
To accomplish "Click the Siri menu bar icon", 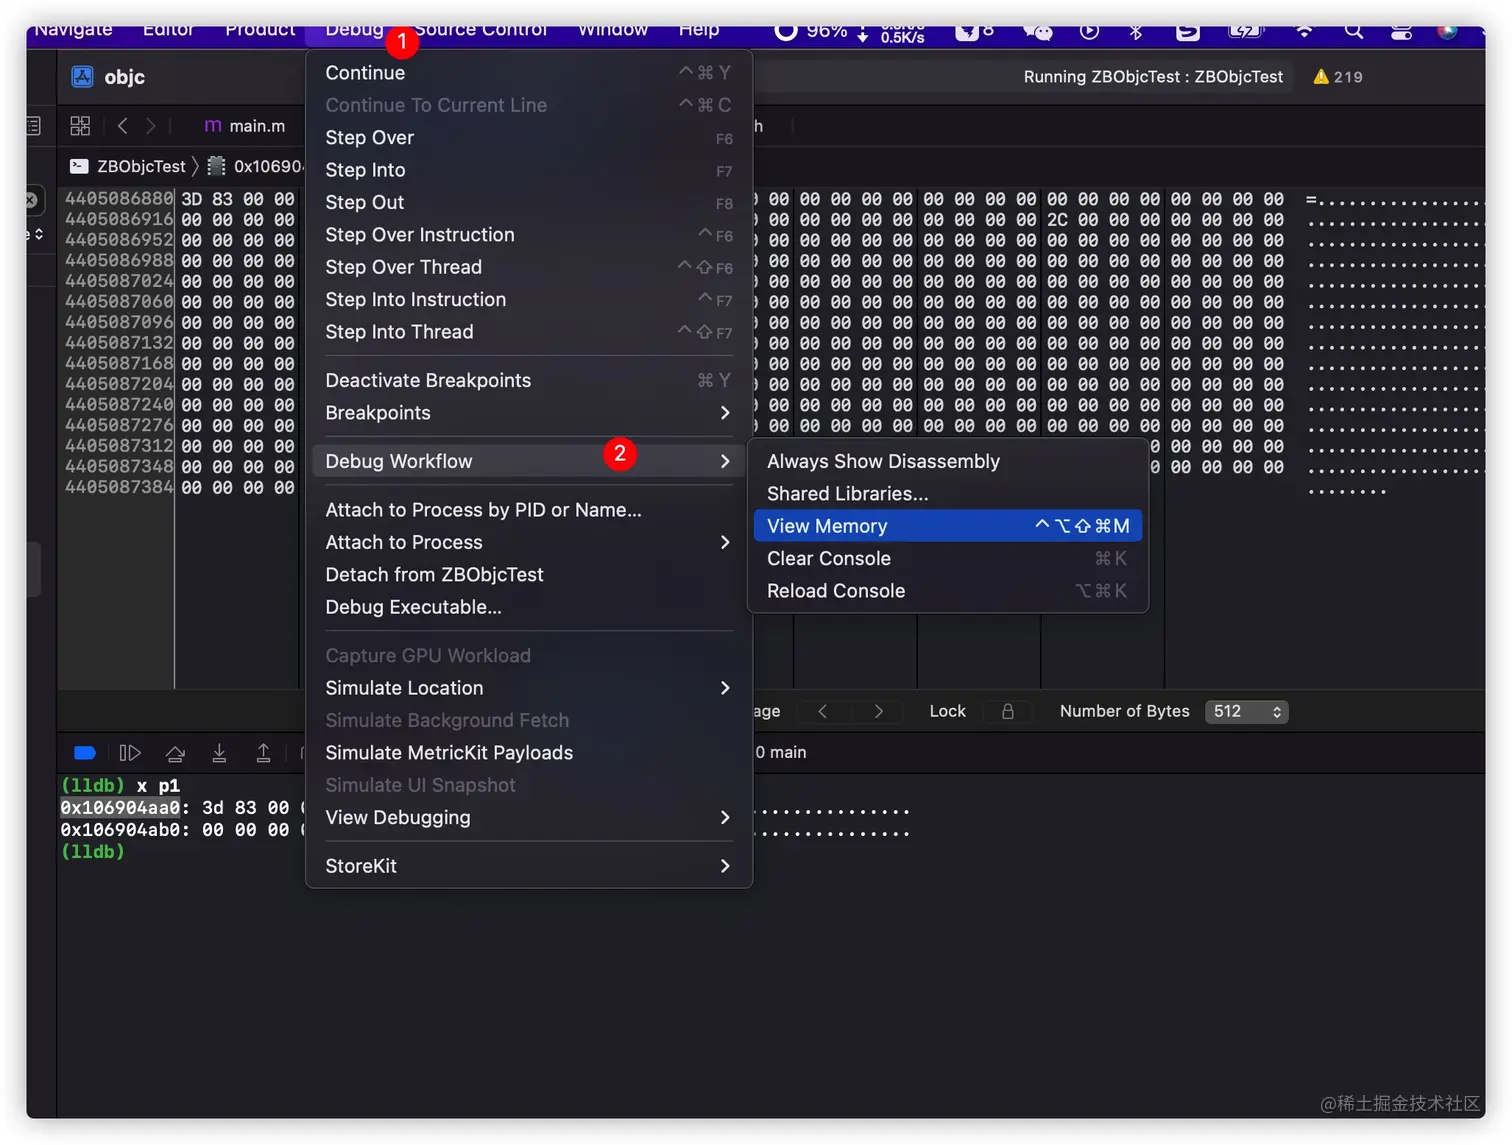I will click(1446, 31).
